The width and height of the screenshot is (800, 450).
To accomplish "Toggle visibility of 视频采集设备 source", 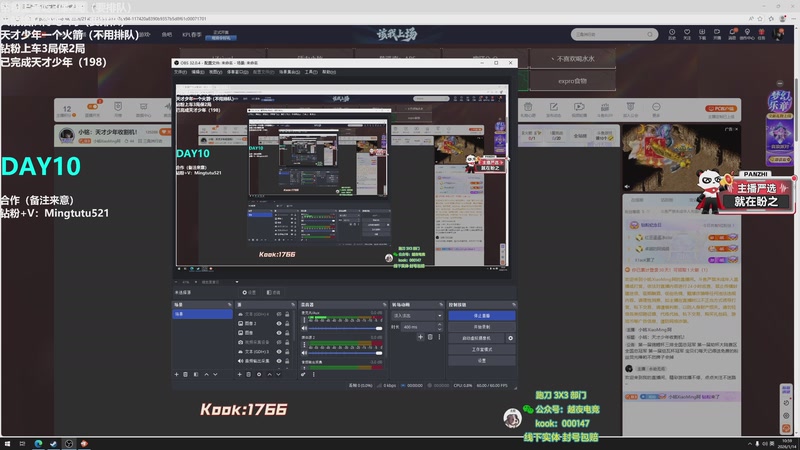I will [x=279, y=342].
